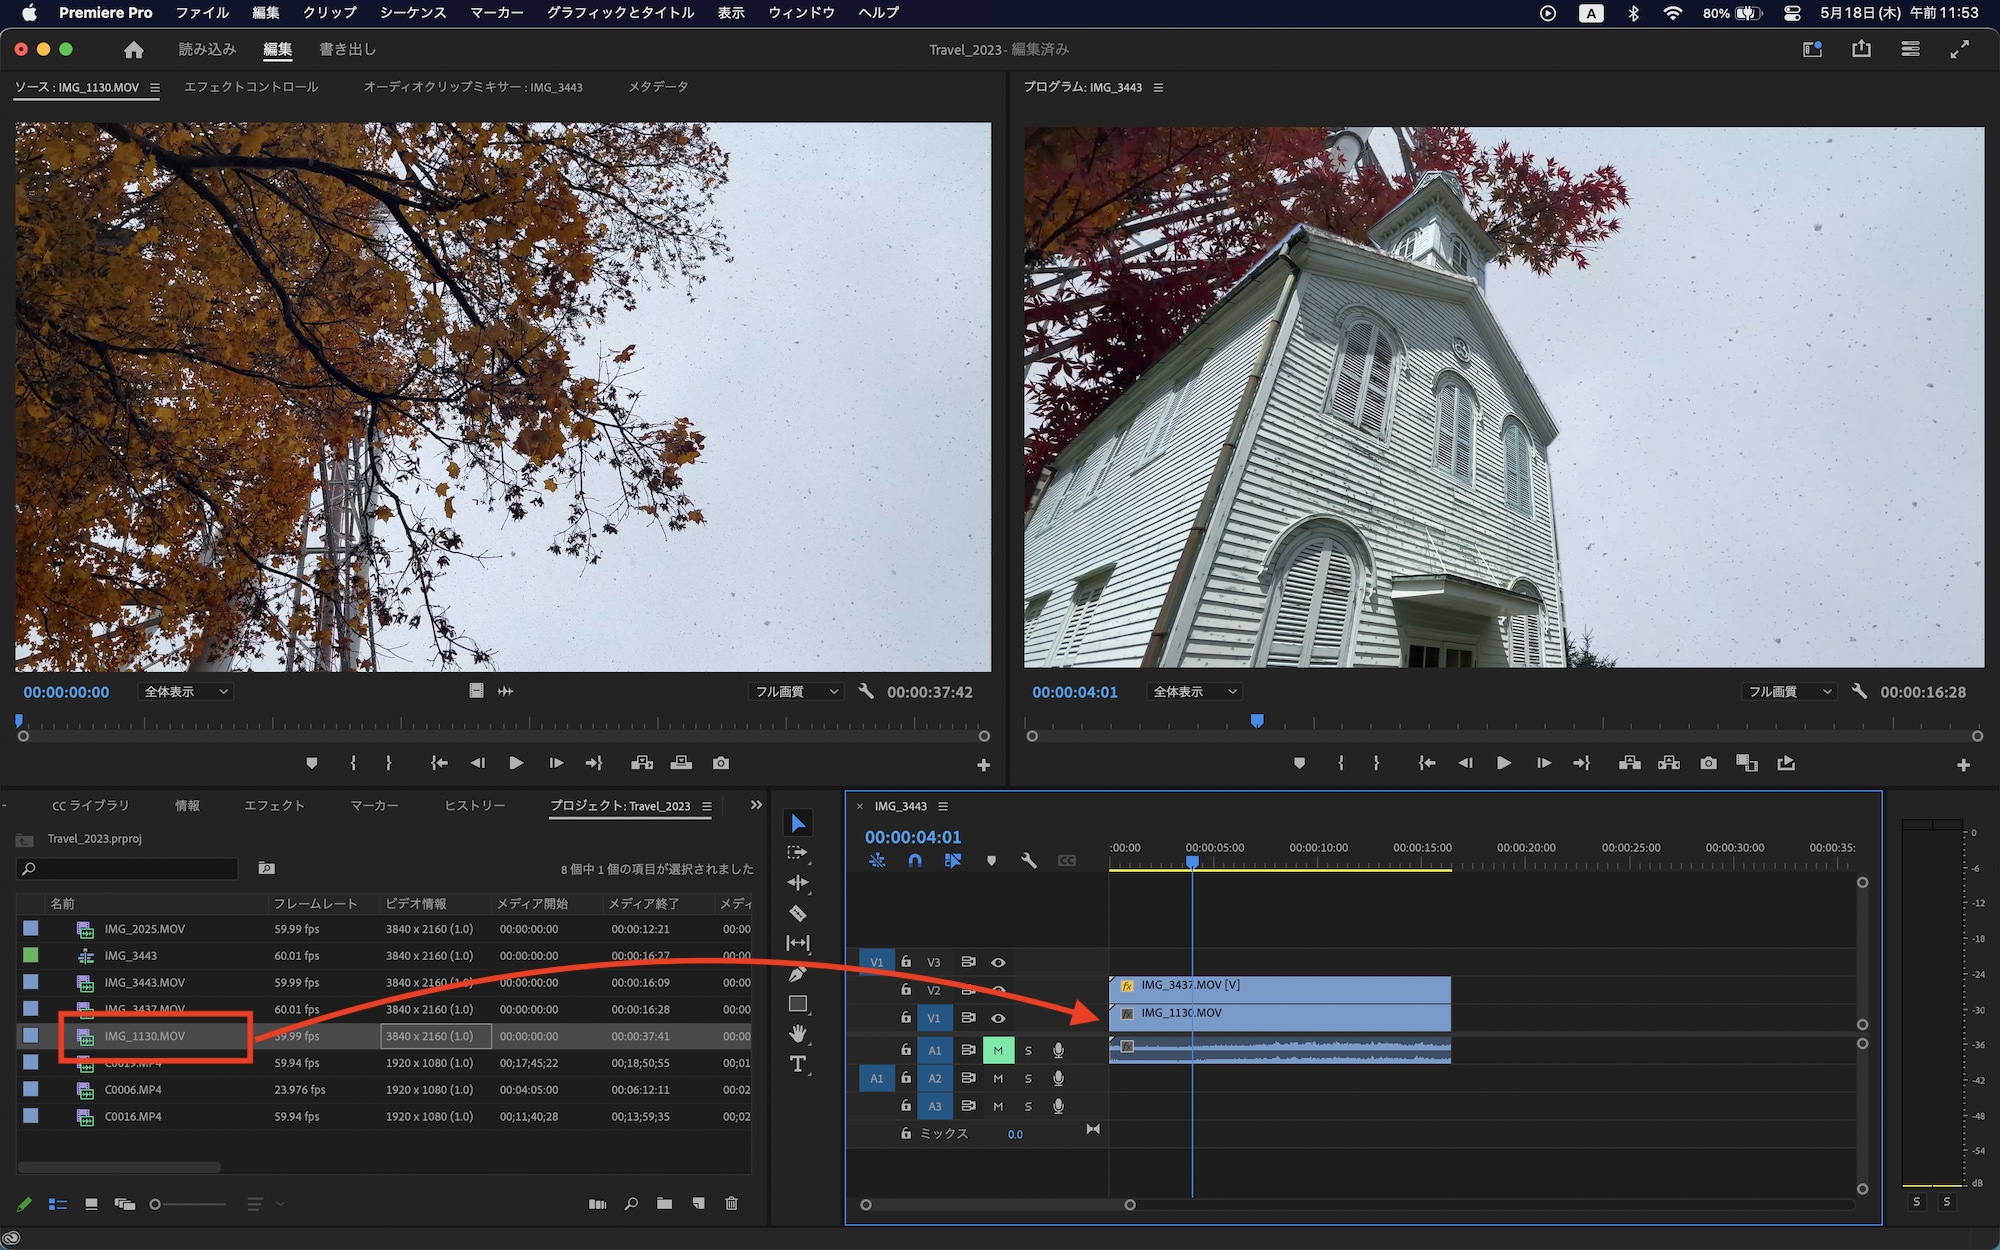Screen dimensions: 2000x1250
Task: Select the Type tool
Action: (797, 1064)
